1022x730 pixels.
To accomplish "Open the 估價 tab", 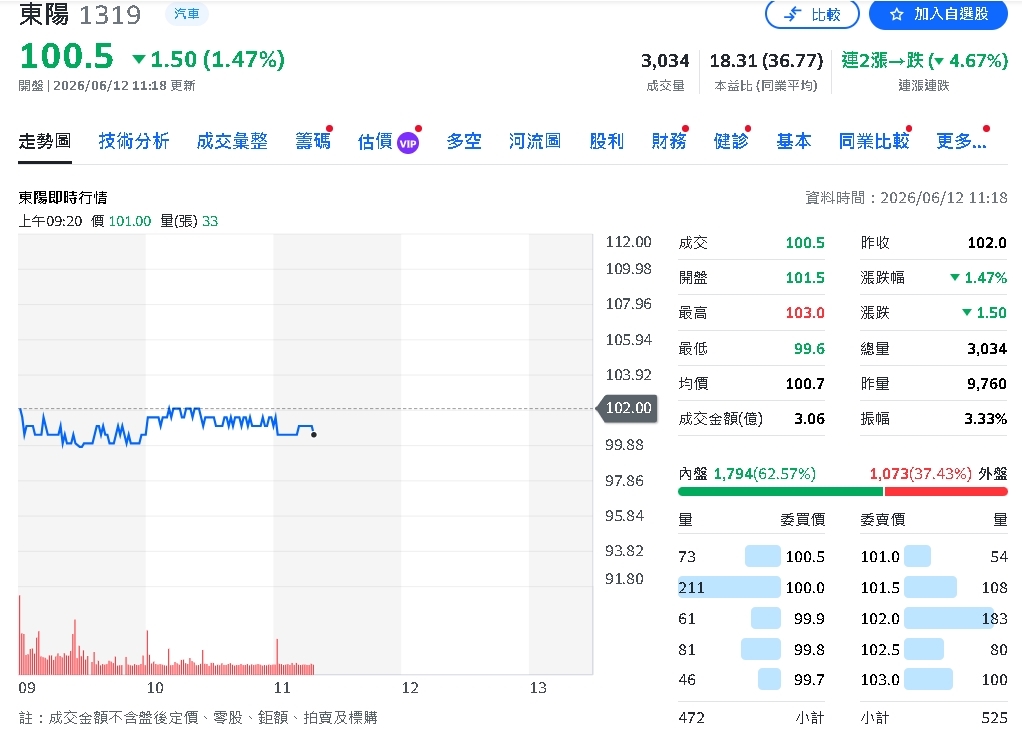I will tap(375, 141).
